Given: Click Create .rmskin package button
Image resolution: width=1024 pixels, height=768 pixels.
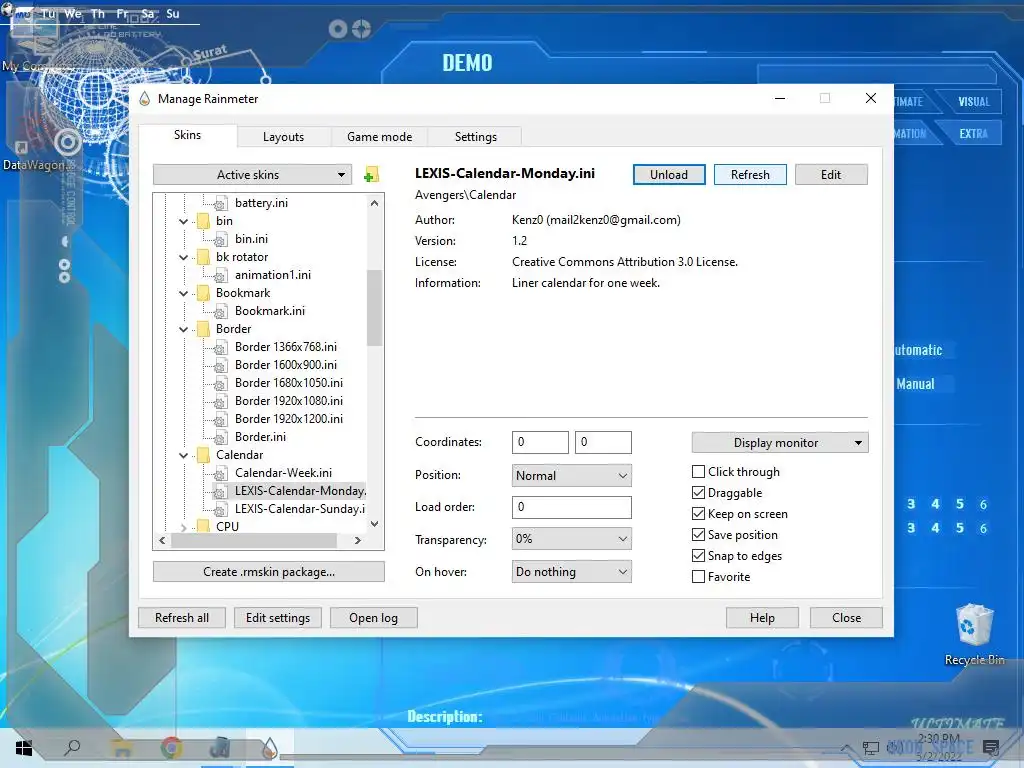Looking at the screenshot, I should (x=268, y=571).
